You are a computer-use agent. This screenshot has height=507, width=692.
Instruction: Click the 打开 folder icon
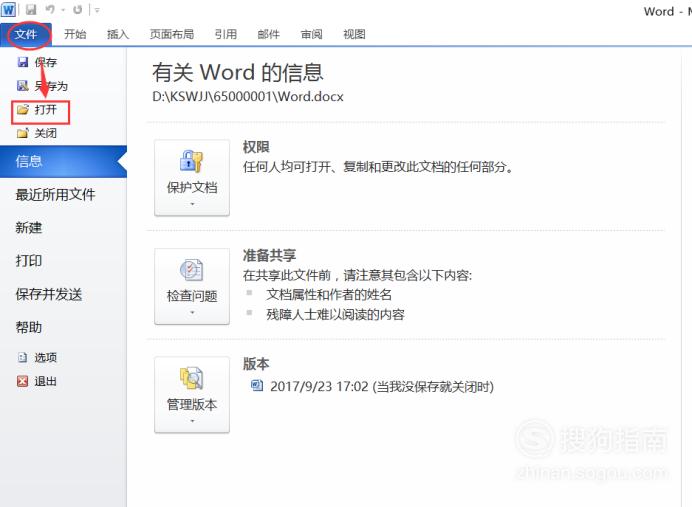click(23, 109)
